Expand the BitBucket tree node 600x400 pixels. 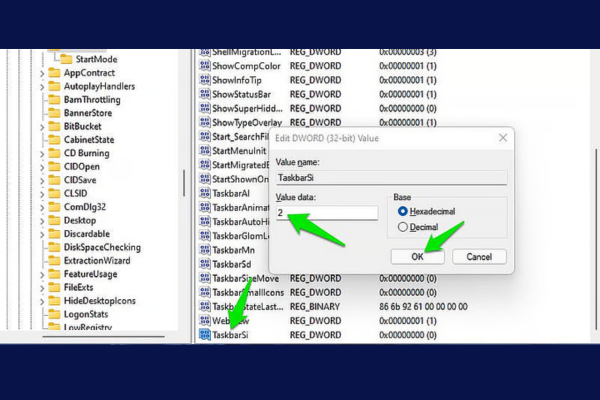pos(42,127)
